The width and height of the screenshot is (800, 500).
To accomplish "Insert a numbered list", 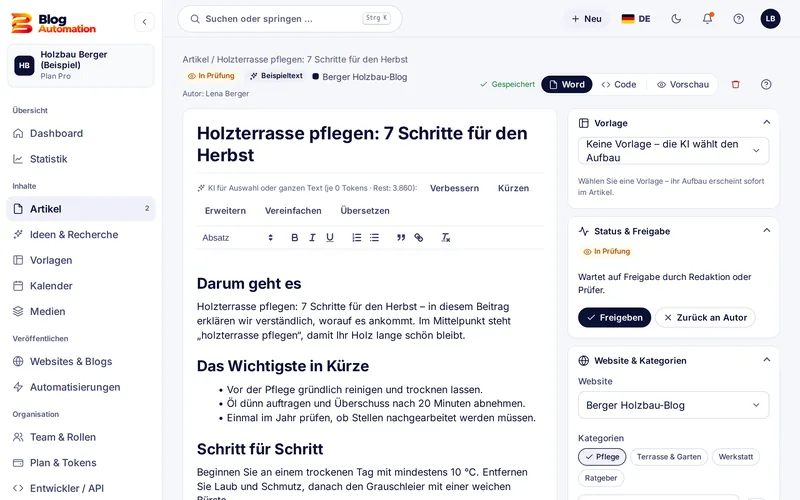I will point(357,238).
